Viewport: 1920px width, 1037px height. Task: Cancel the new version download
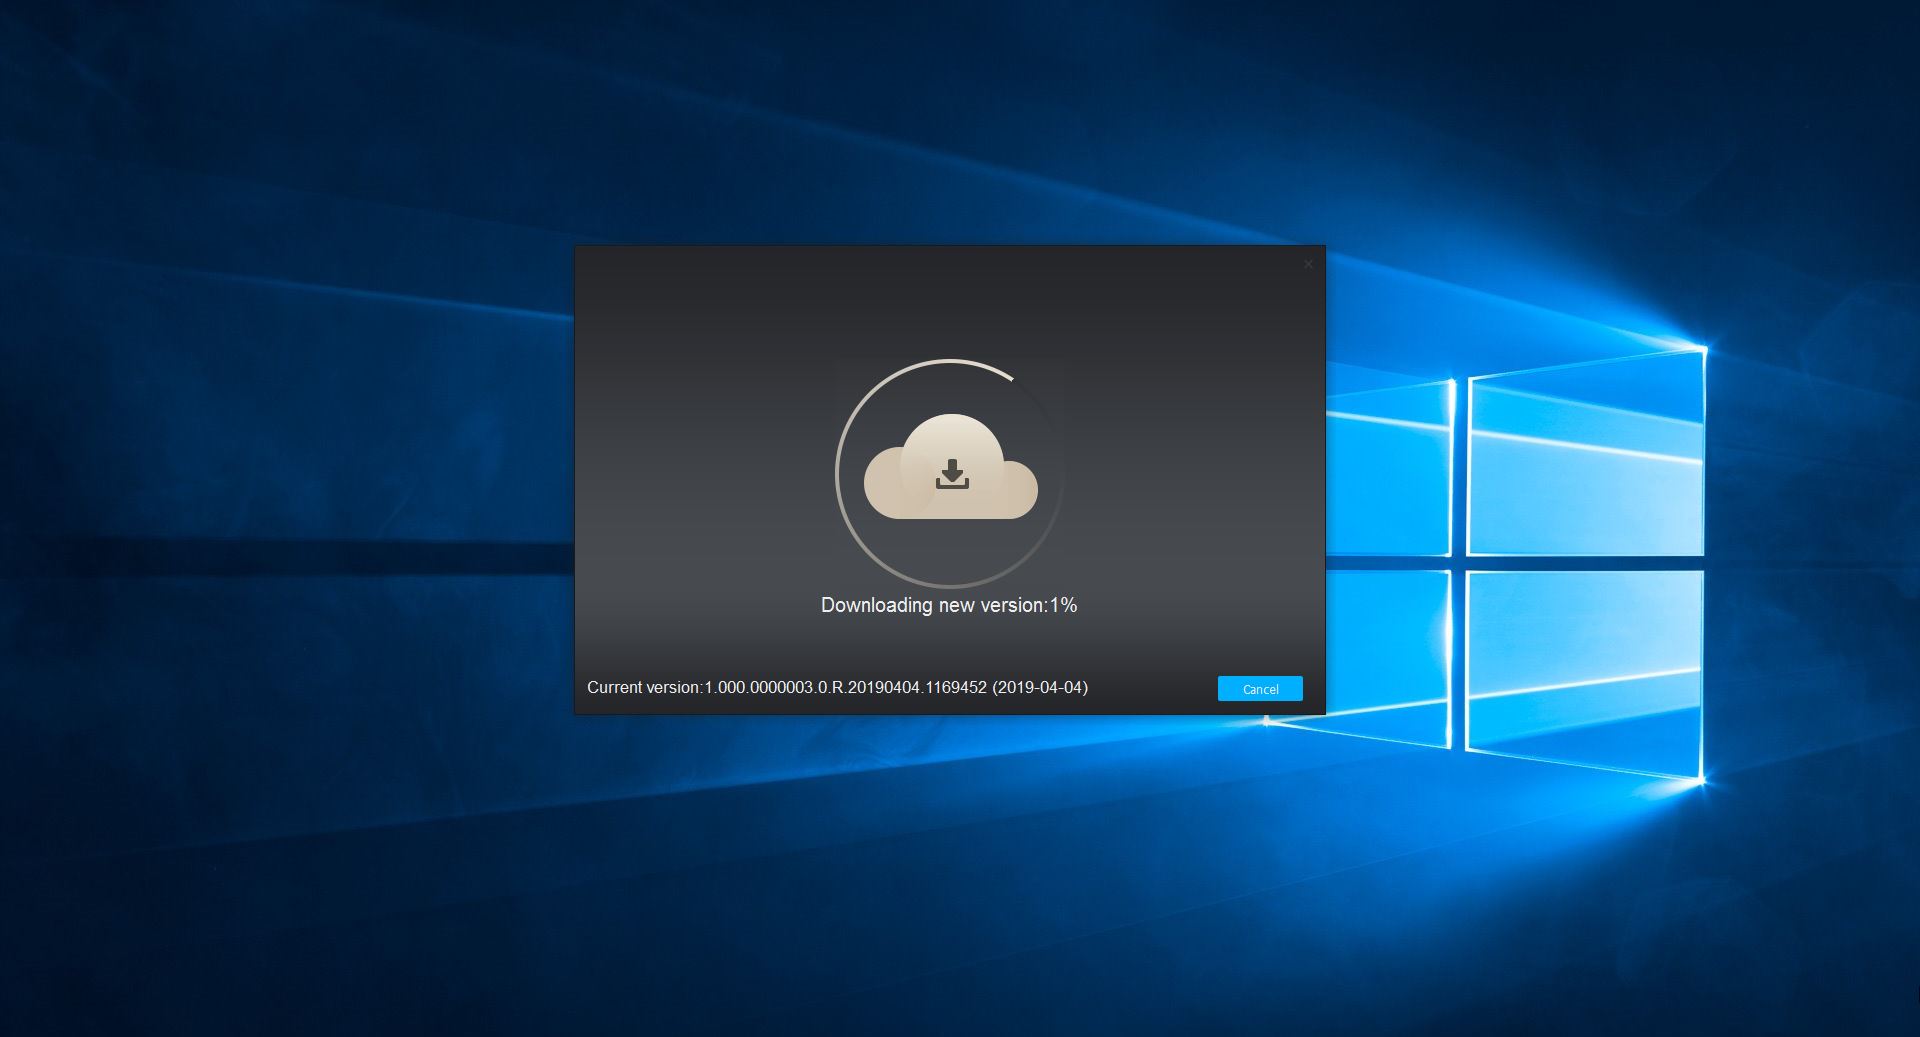(1260, 689)
